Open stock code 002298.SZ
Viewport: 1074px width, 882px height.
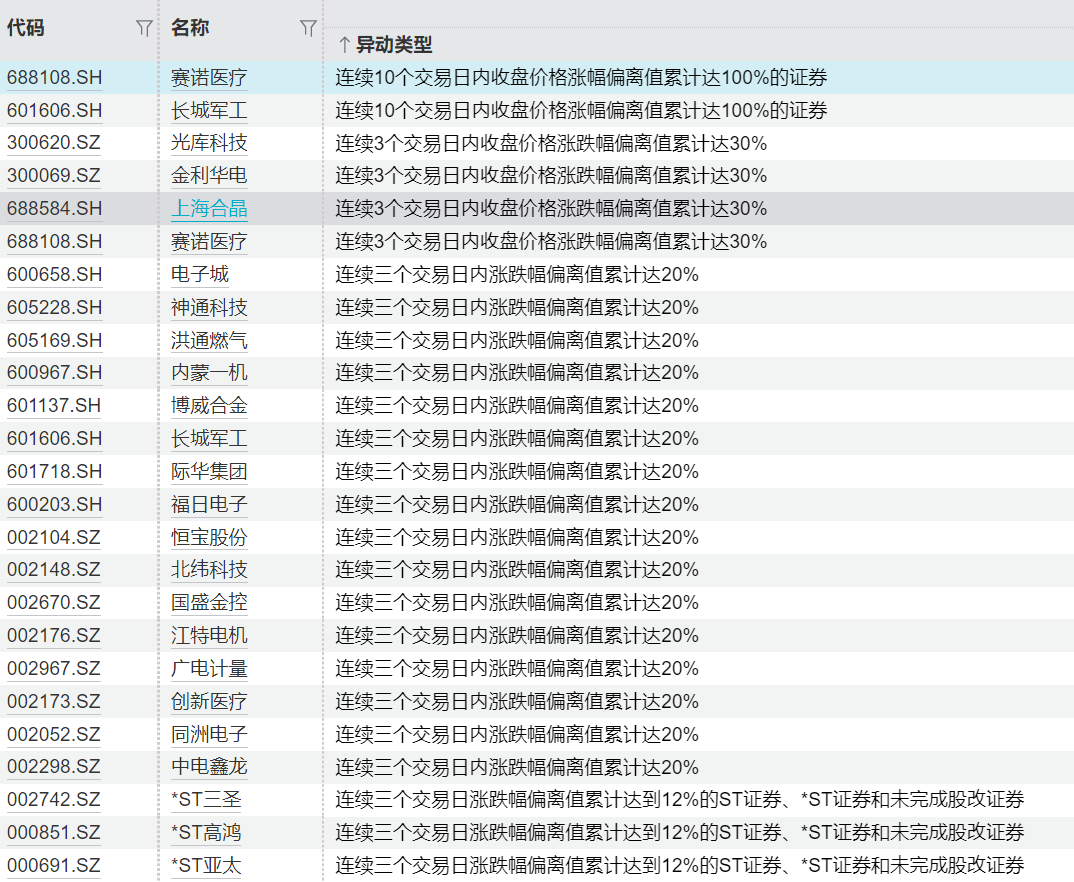pos(53,767)
